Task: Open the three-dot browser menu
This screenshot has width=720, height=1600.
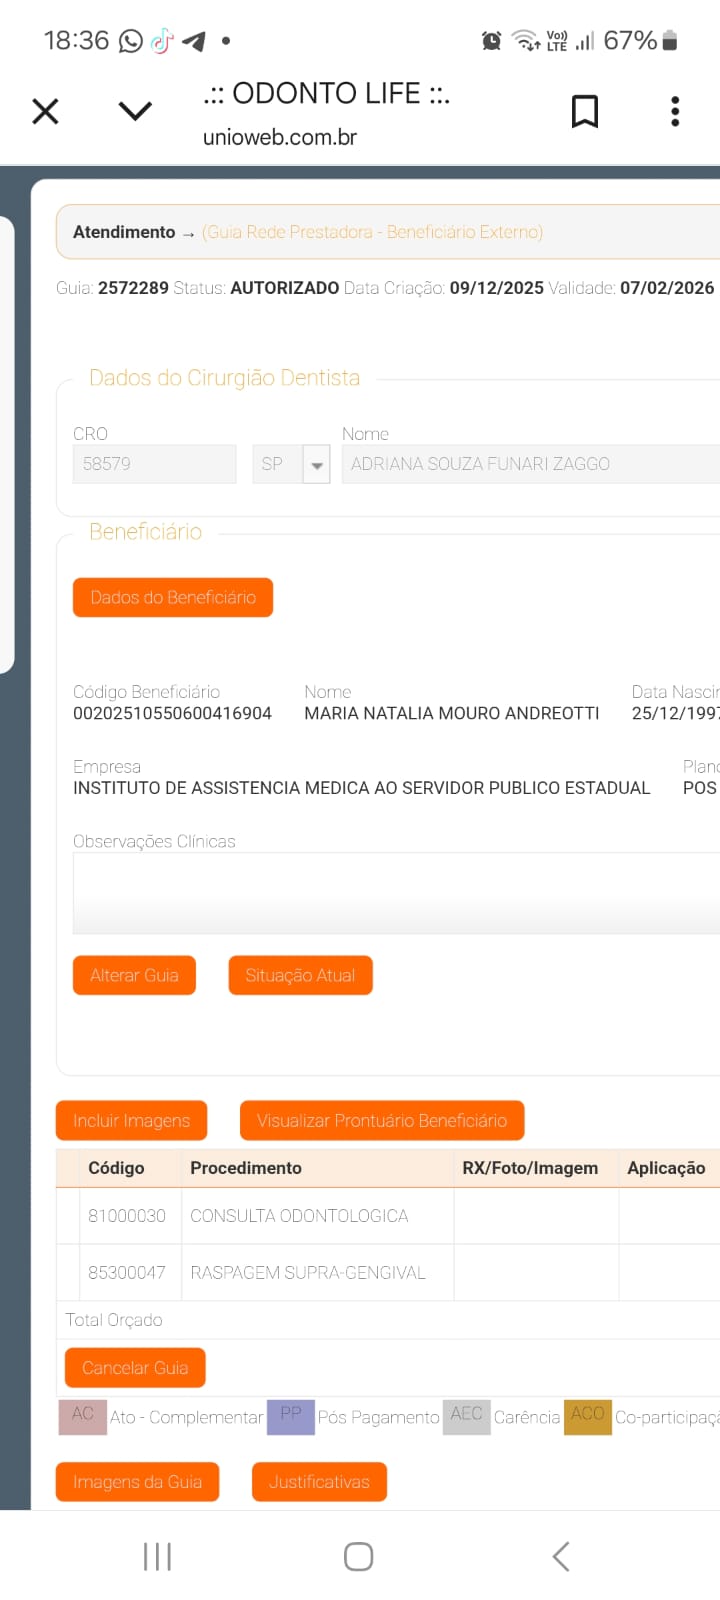Action: (675, 111)
